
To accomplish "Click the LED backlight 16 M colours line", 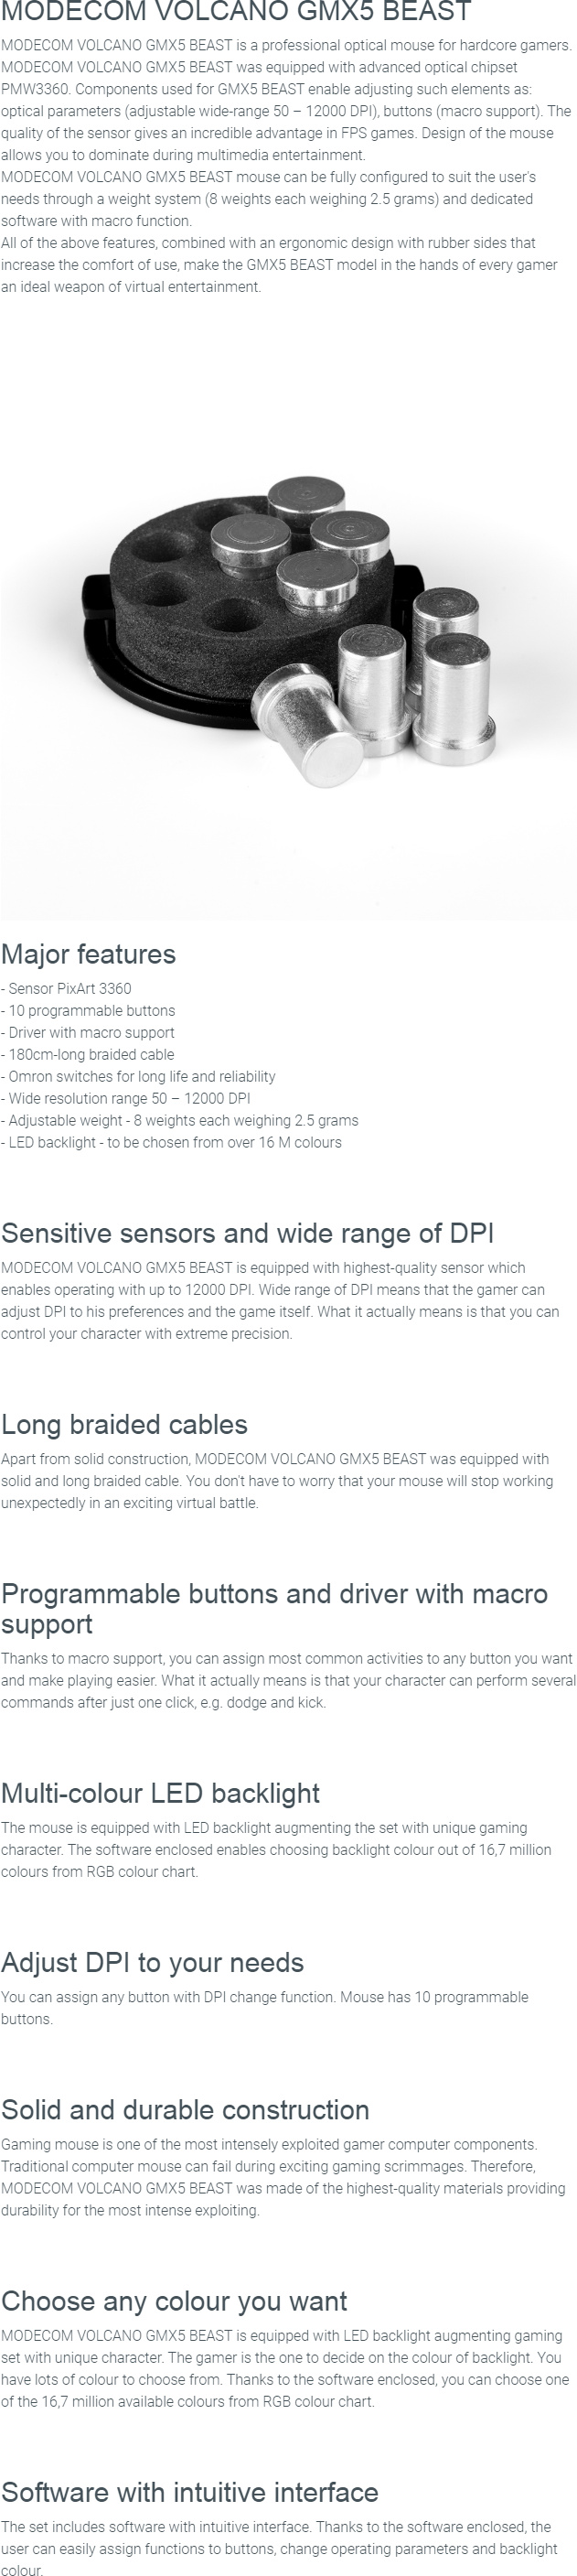I will (x=171, y=1142).
